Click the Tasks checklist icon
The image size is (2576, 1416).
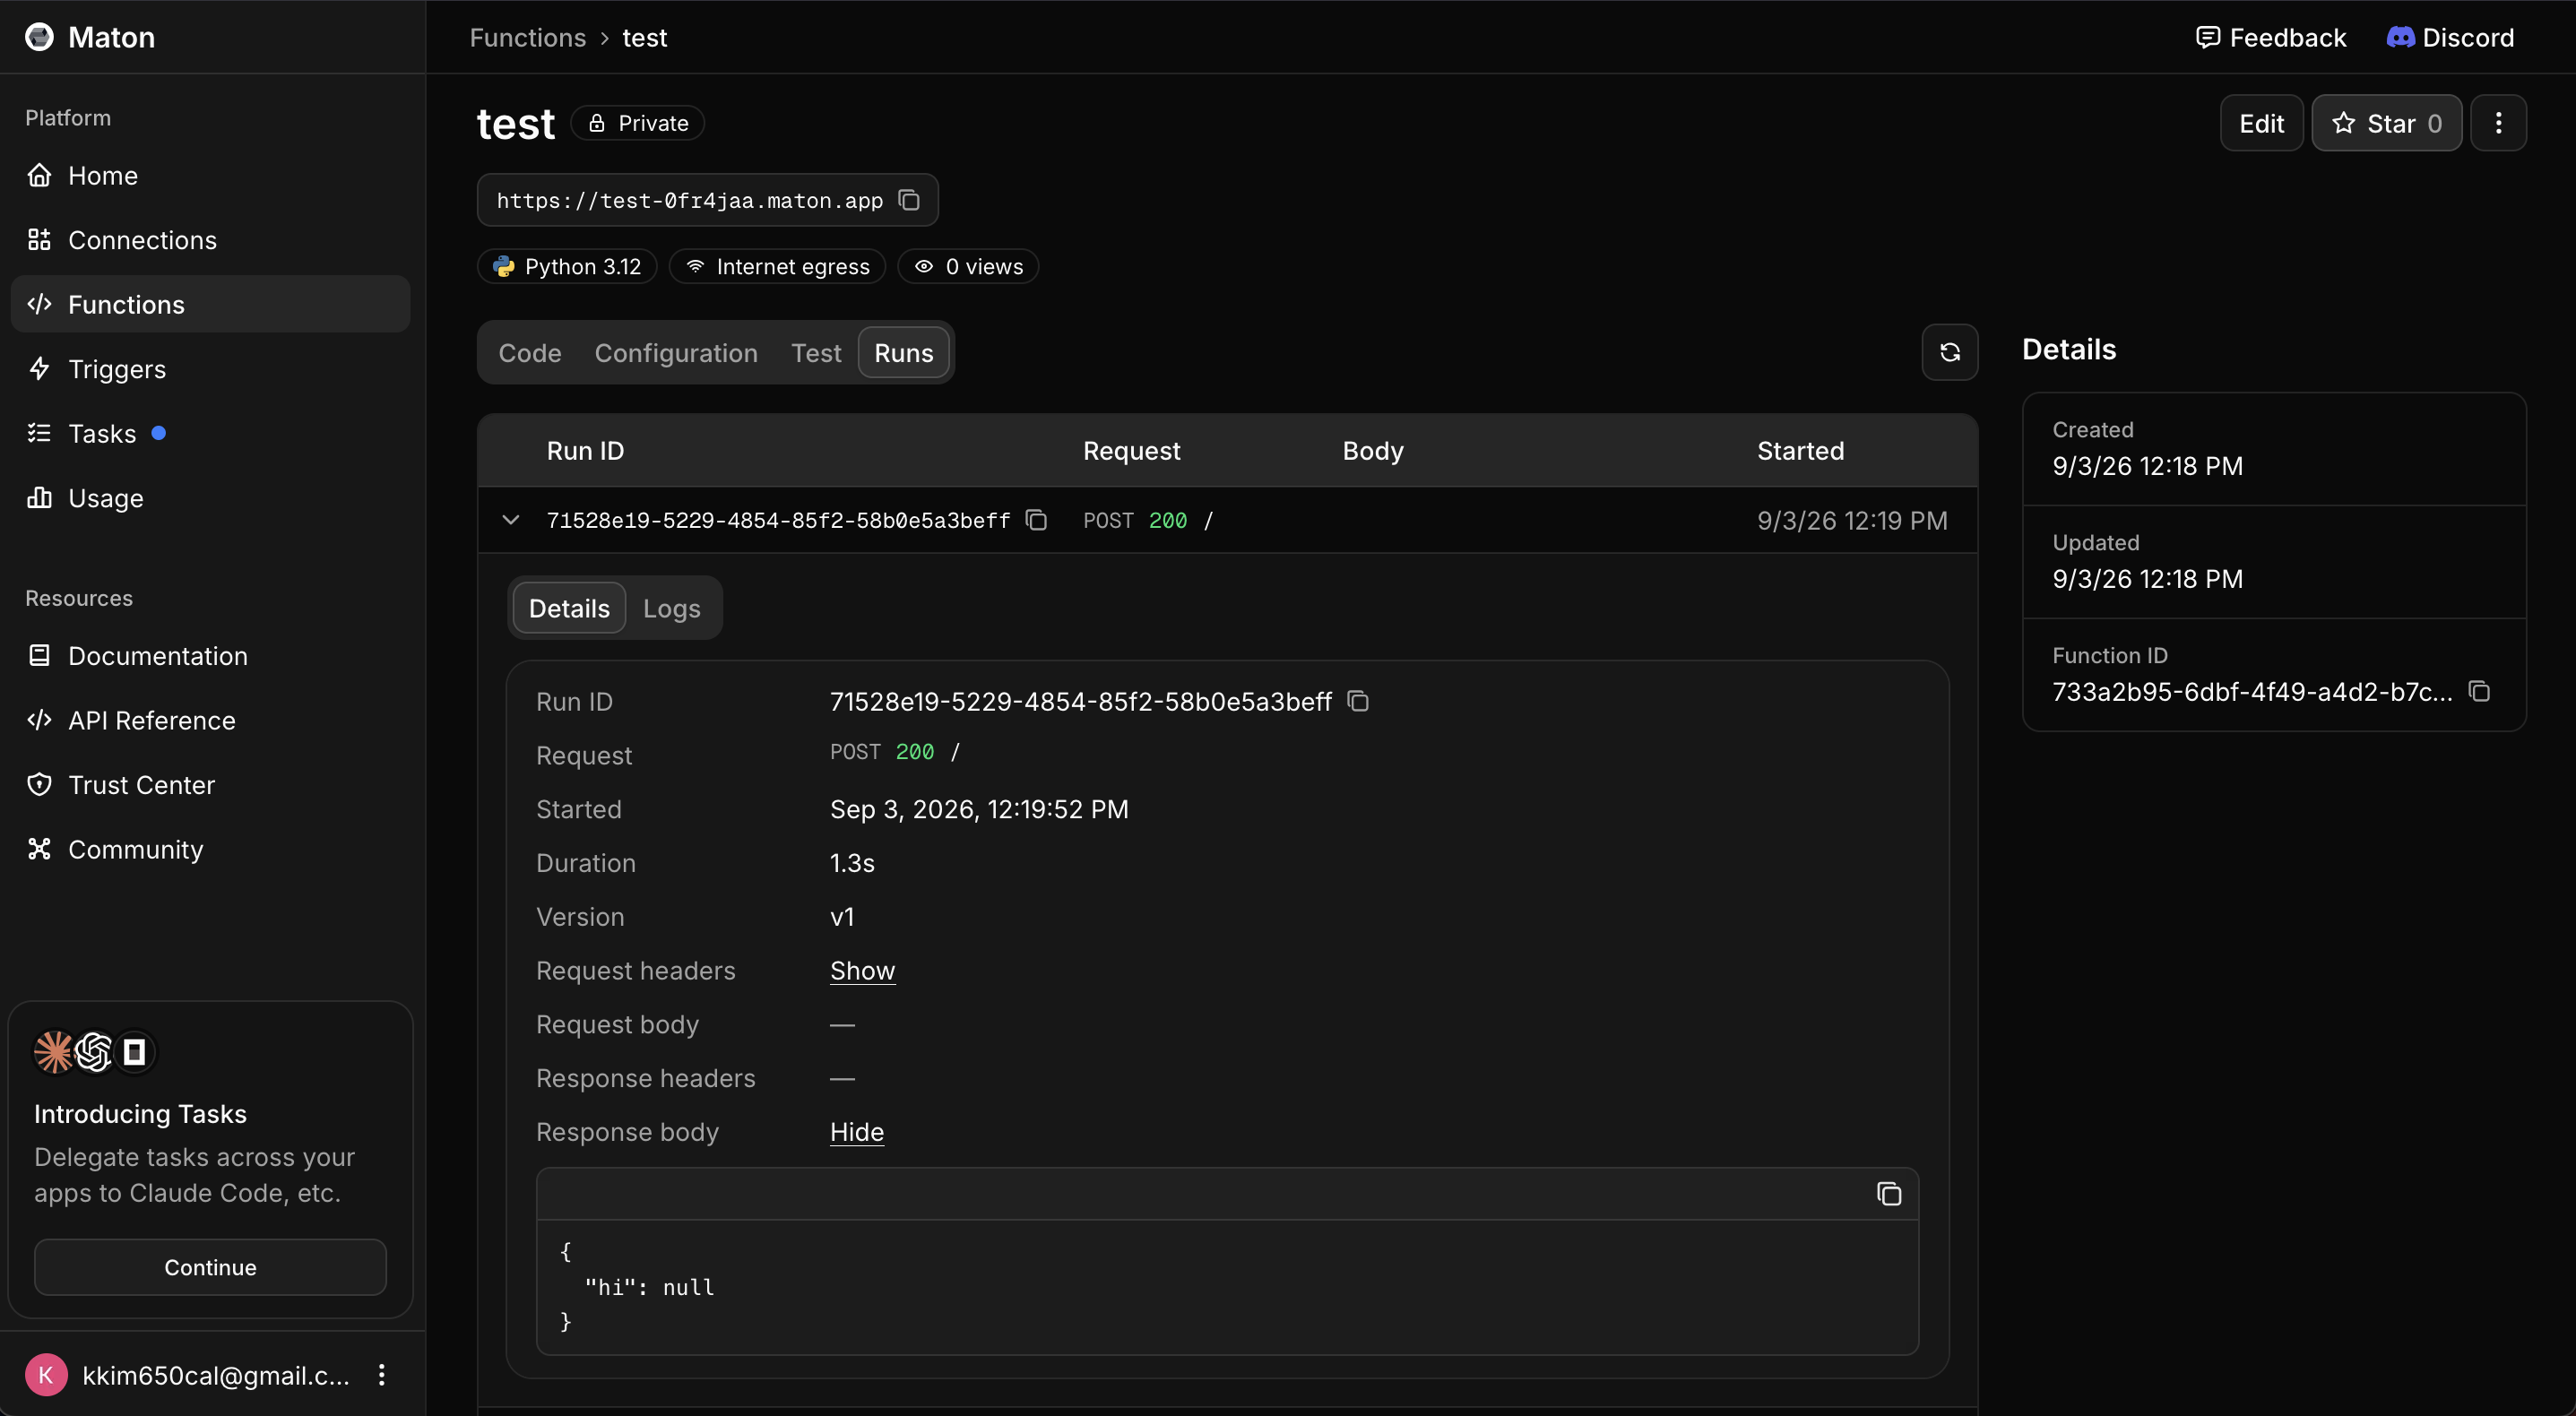[39, 433]
